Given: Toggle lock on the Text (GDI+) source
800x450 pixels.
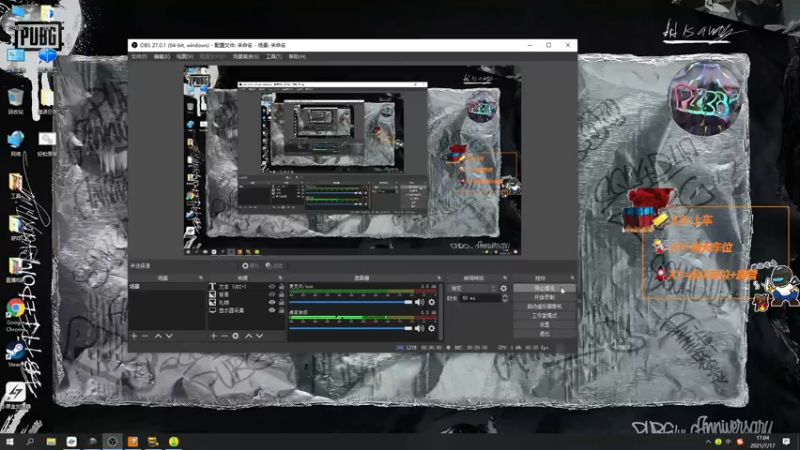Looking at the screenshot, I should pyautogui.click(x=282, y=287).
